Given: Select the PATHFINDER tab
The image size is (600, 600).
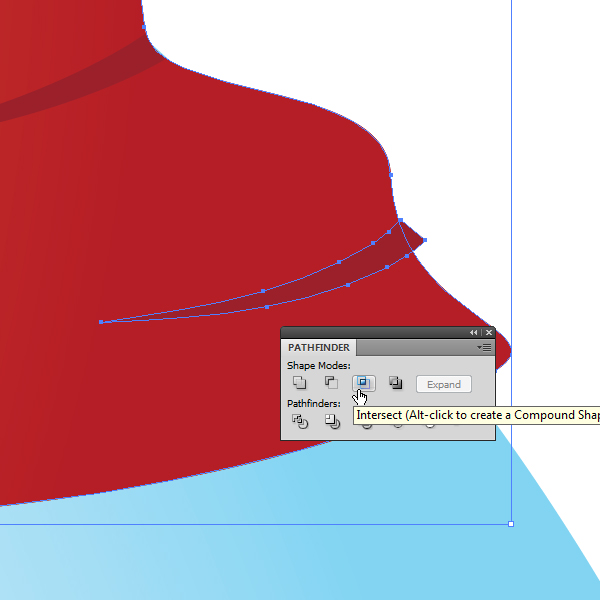Looking at the screenshot, I should point(319,347).
